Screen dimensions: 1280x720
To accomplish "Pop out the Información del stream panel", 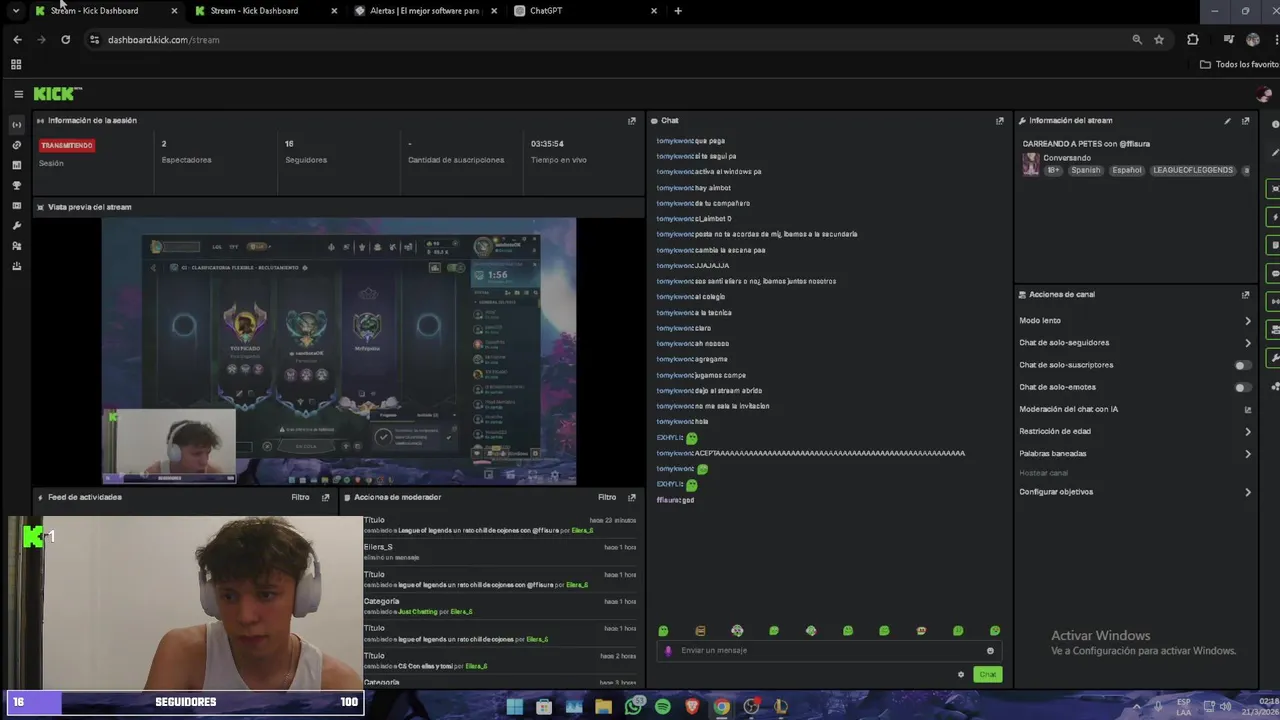I will pos(1245,120).
